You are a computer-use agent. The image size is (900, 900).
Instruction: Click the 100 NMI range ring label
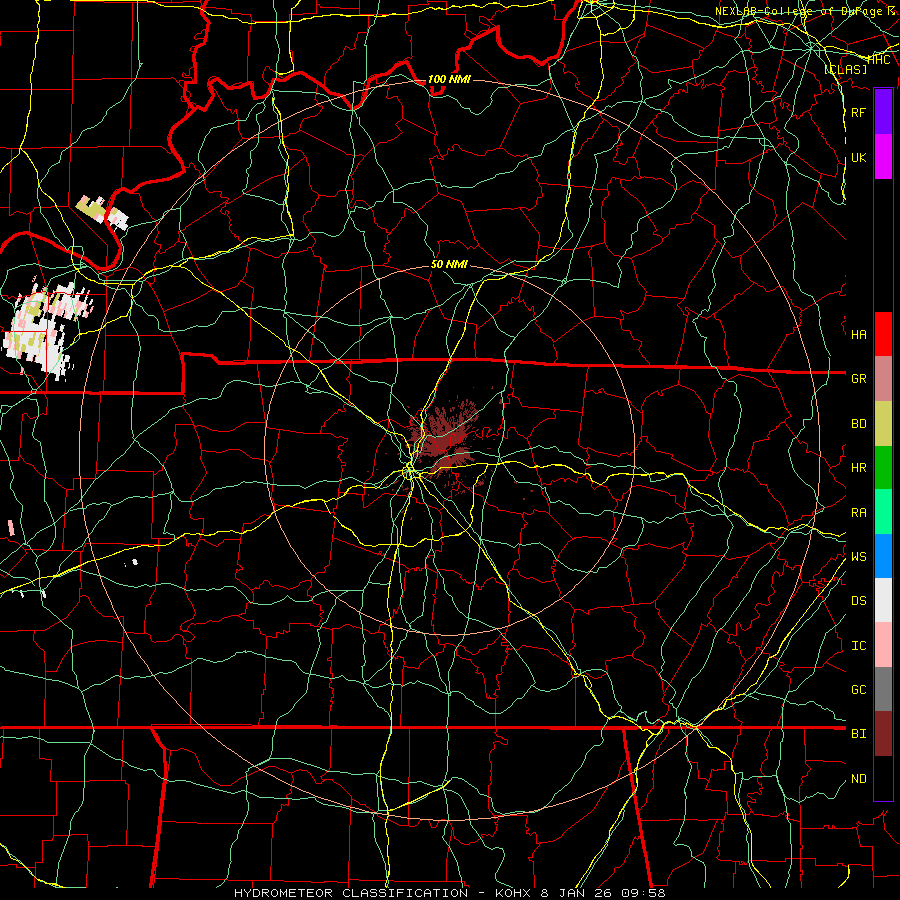[x=449, y=79]
